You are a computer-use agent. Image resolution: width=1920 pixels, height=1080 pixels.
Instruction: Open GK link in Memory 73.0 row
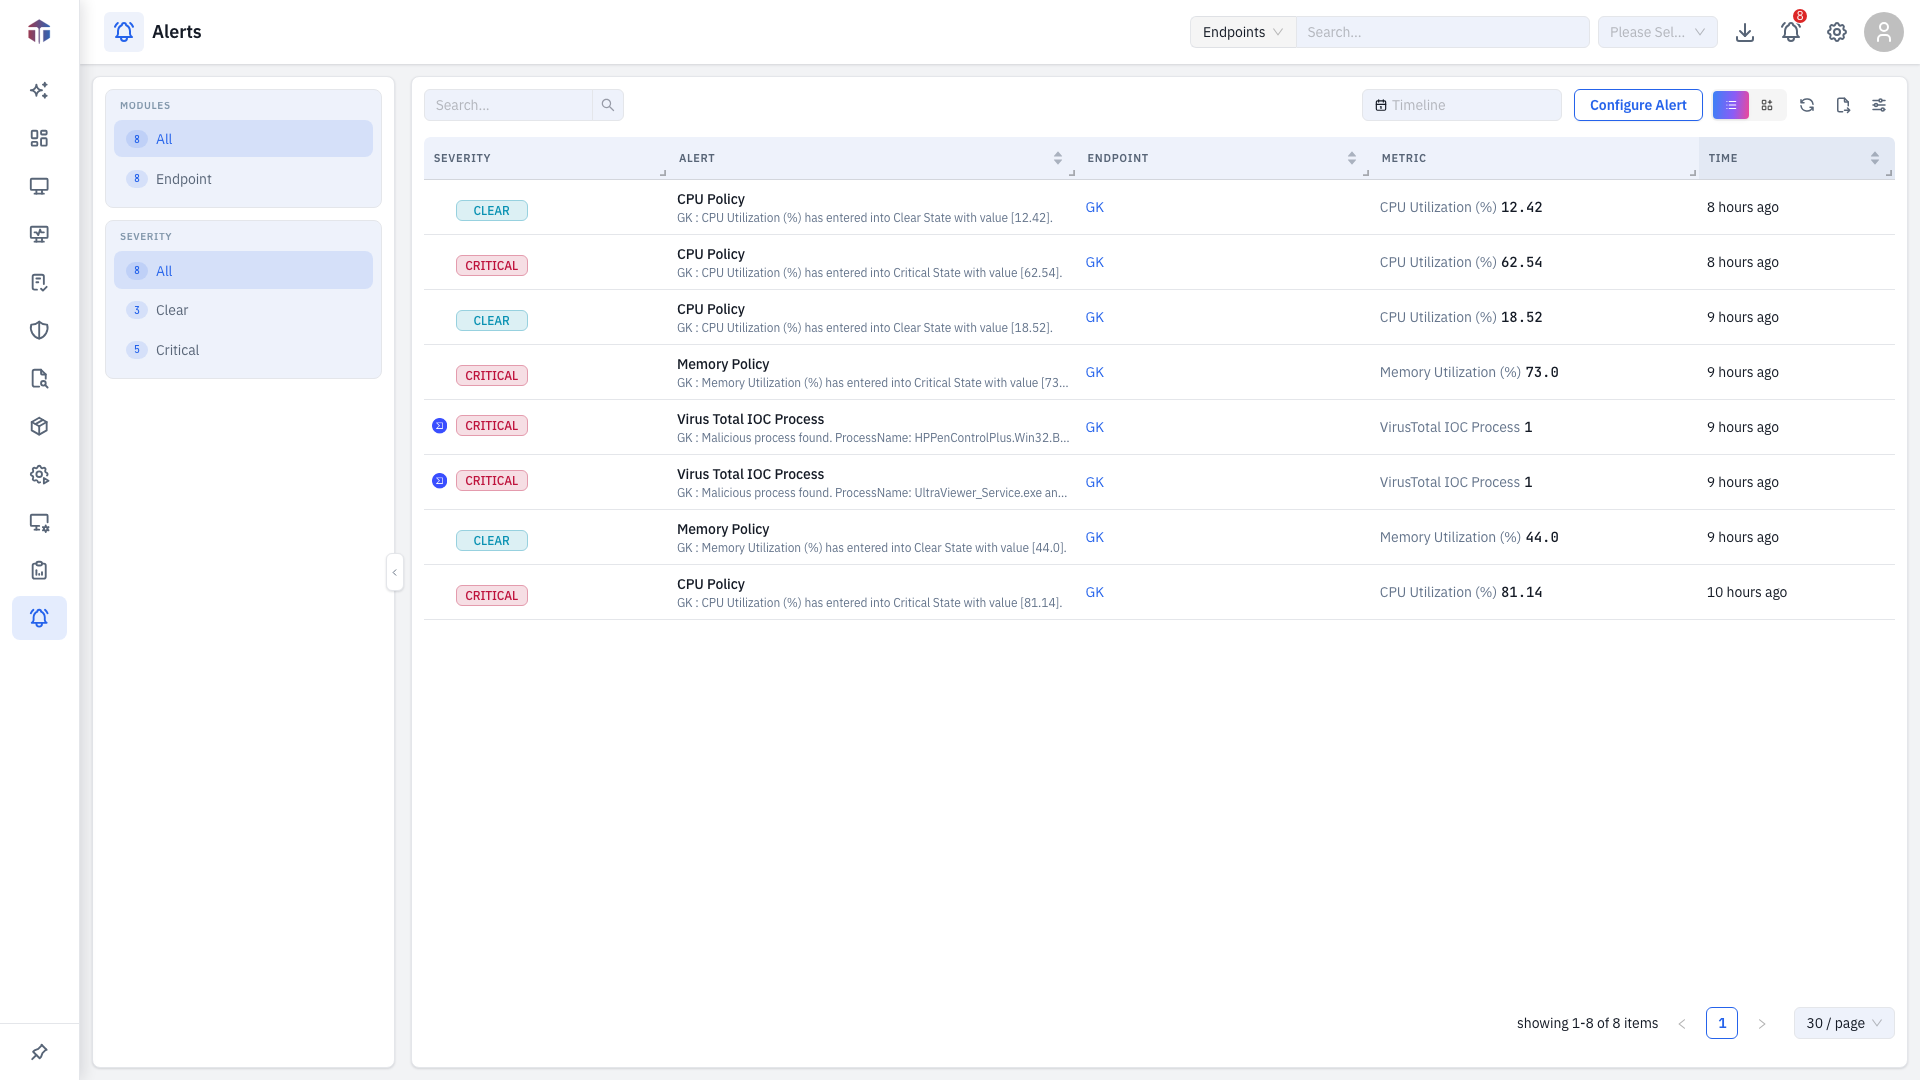tap(1095, 372)
